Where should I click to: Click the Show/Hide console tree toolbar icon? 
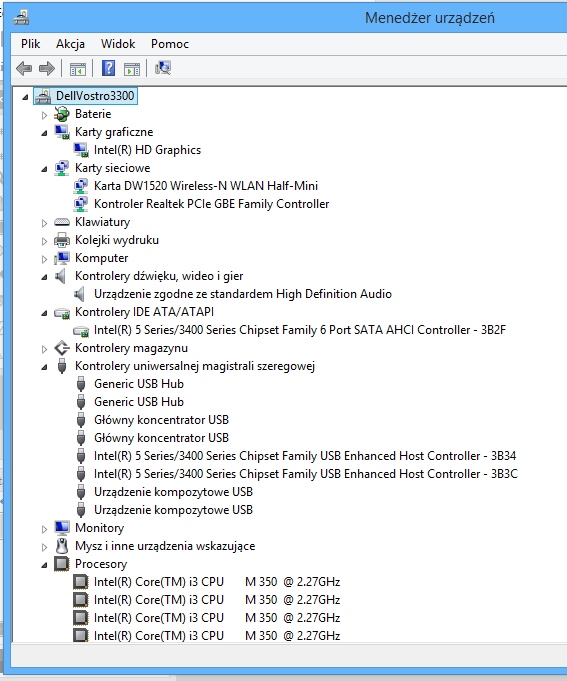(78, 69)
